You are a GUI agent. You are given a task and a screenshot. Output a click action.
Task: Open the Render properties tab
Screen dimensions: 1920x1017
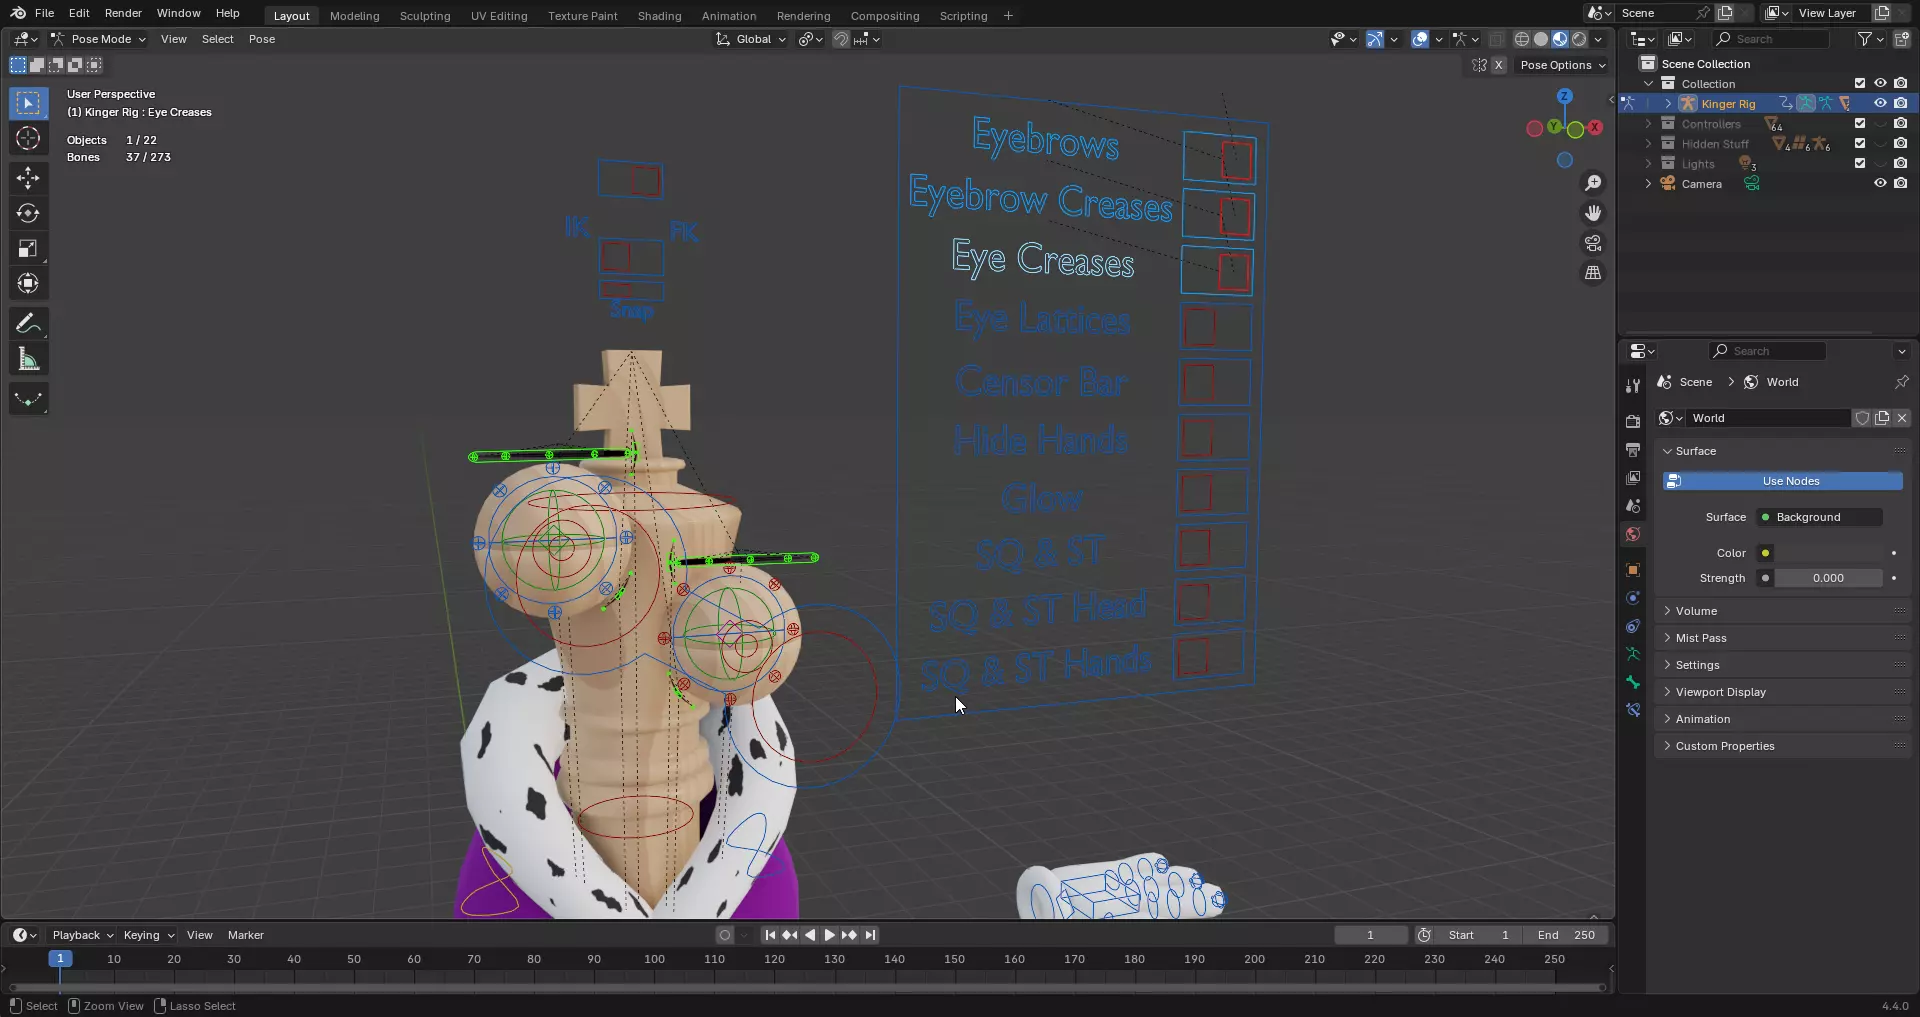click(x=1633, y=422)
